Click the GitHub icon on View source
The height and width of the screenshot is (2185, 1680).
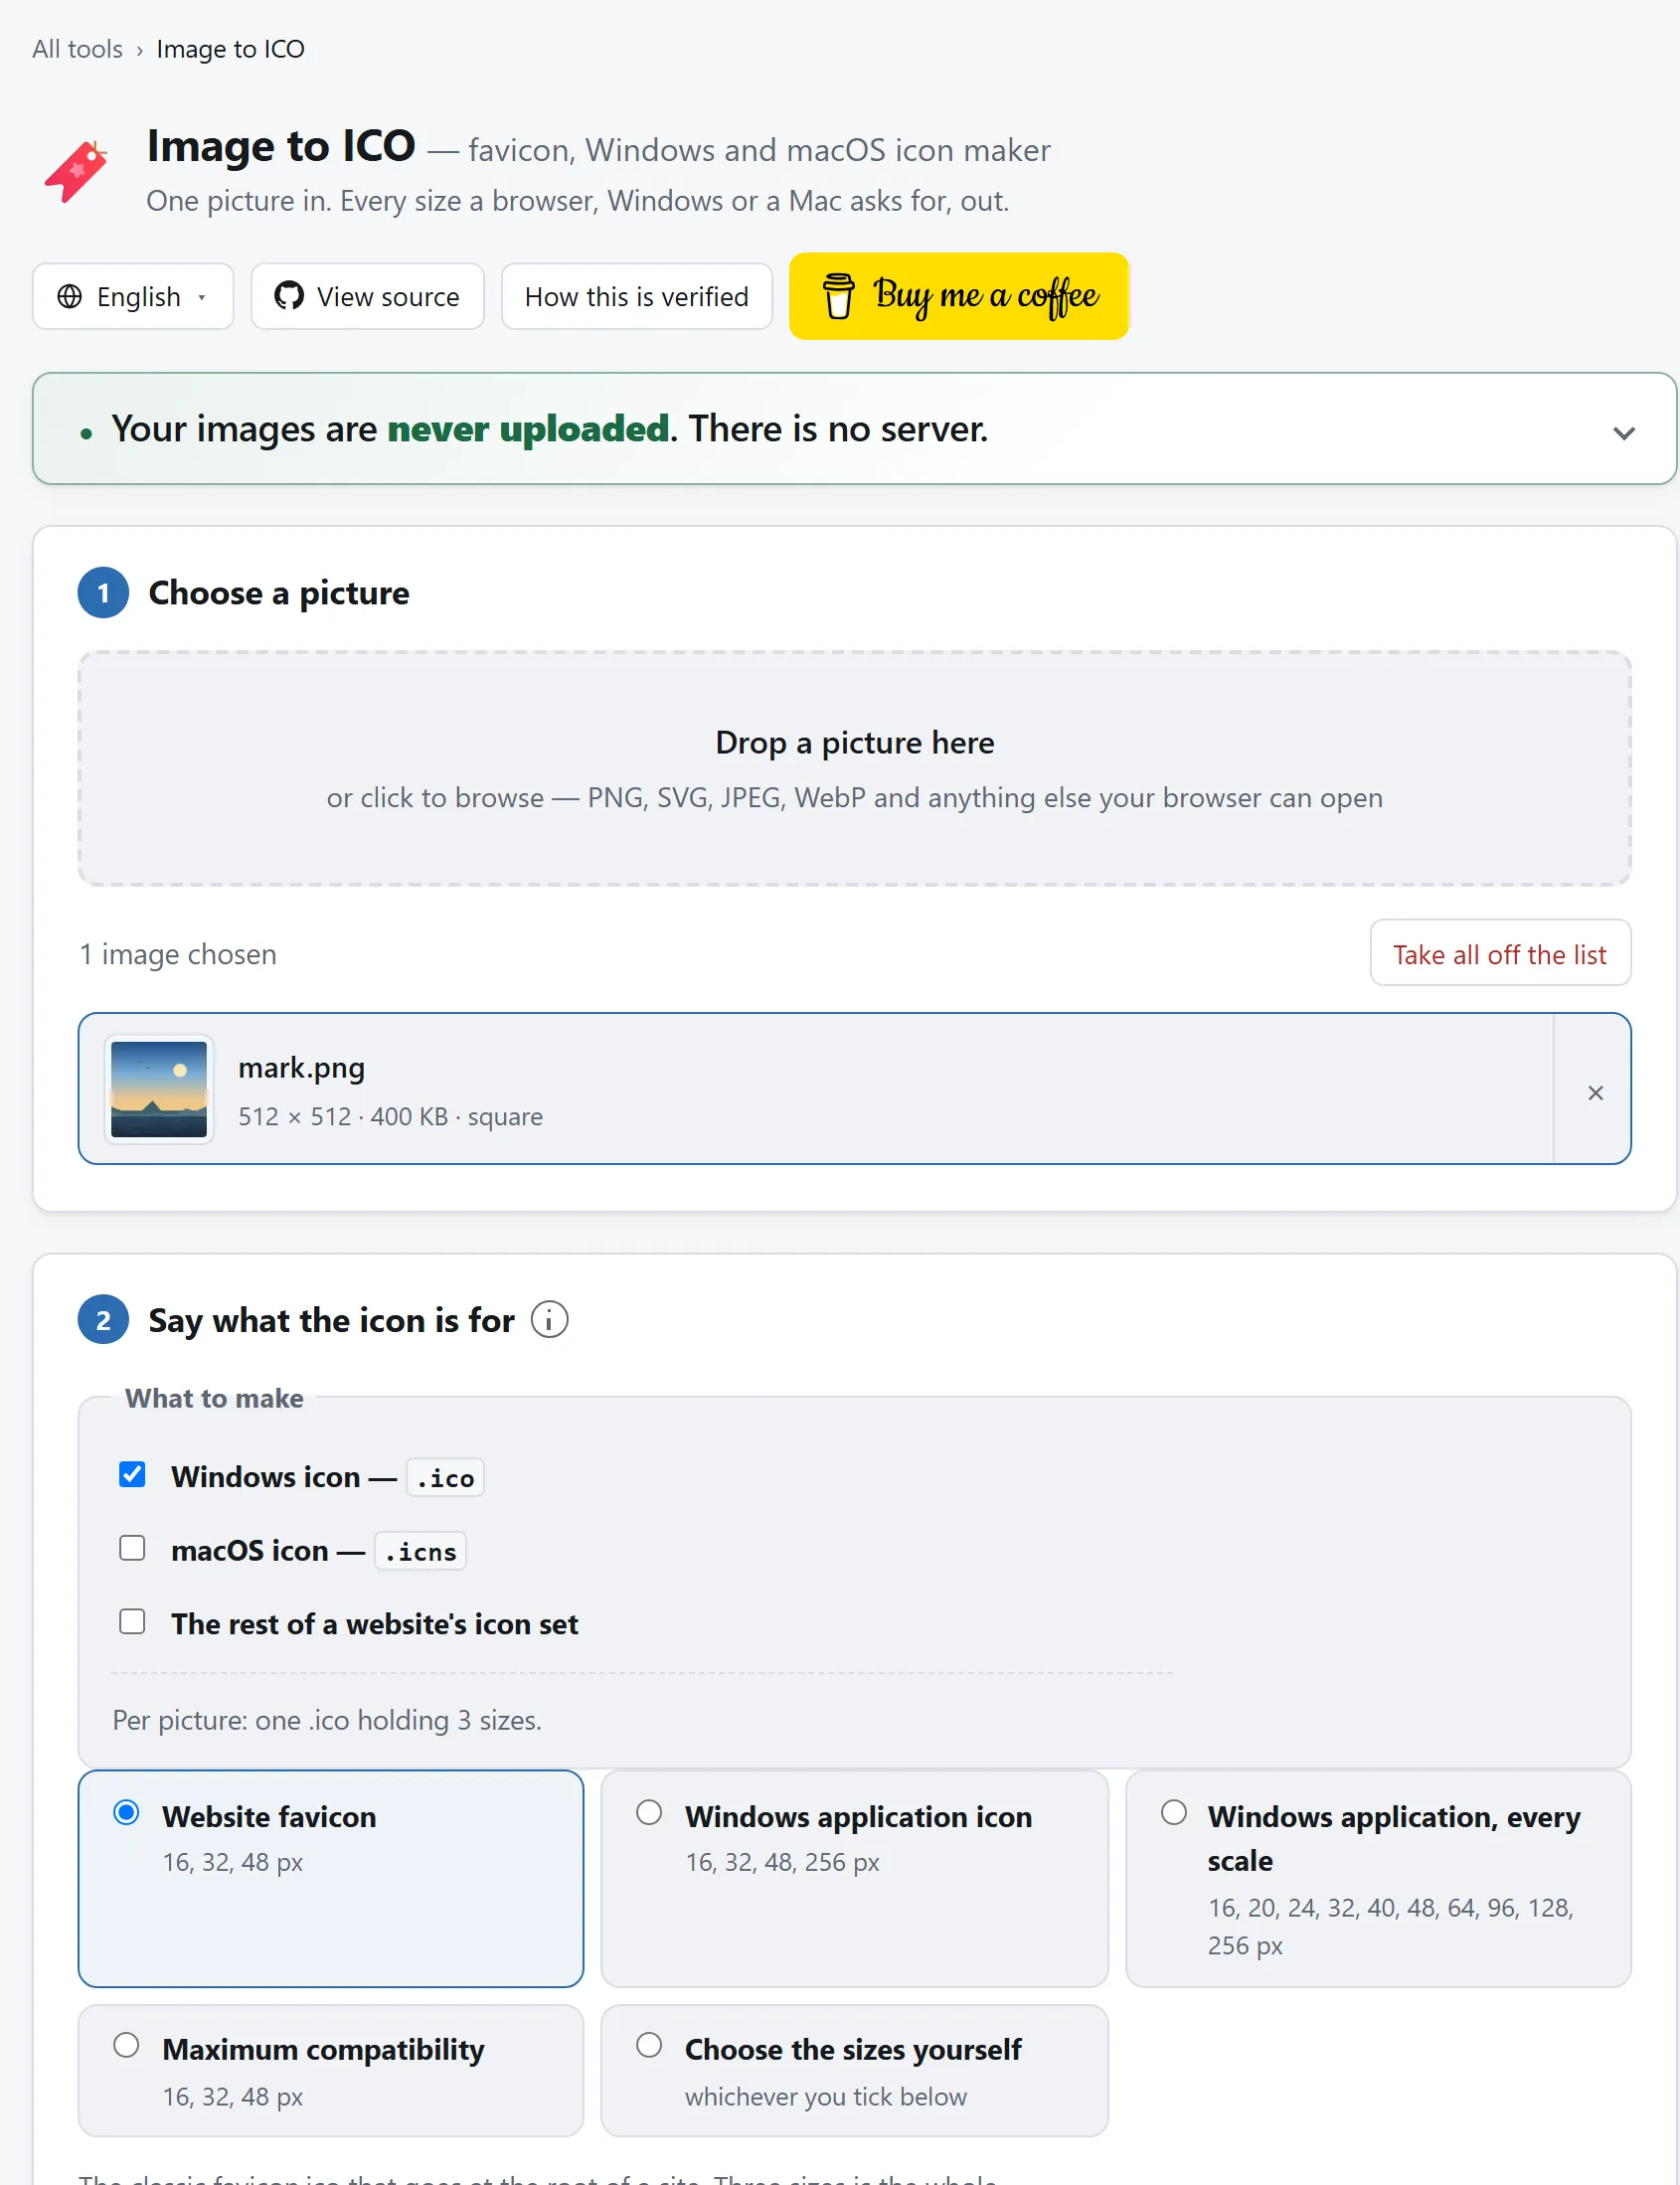(x=289, y=297)
